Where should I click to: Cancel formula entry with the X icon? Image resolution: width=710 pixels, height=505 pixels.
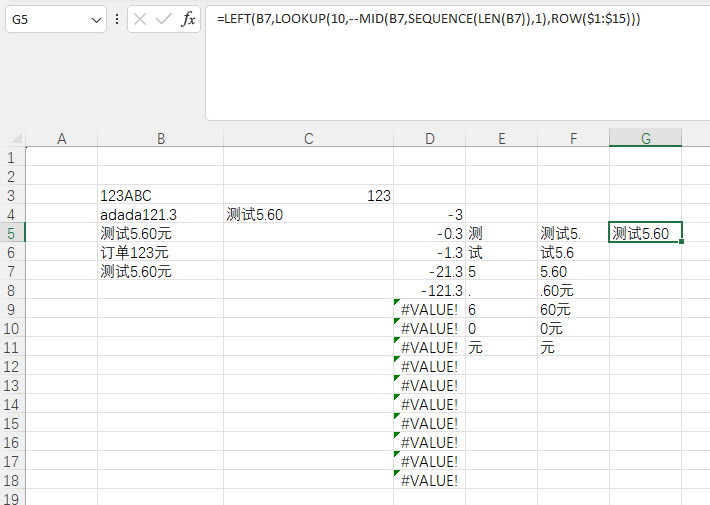coord(140,19)
